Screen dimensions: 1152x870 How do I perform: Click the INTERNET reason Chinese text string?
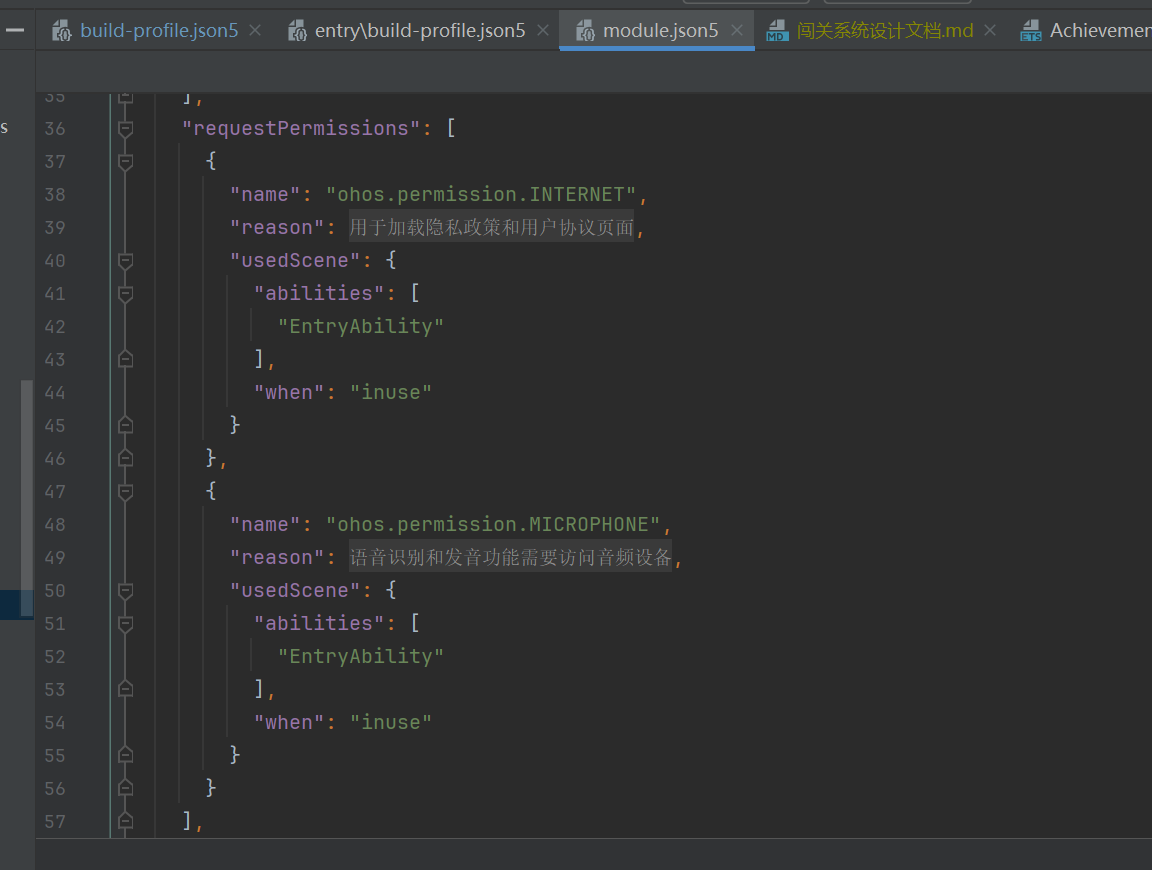(x=491, y=228)
